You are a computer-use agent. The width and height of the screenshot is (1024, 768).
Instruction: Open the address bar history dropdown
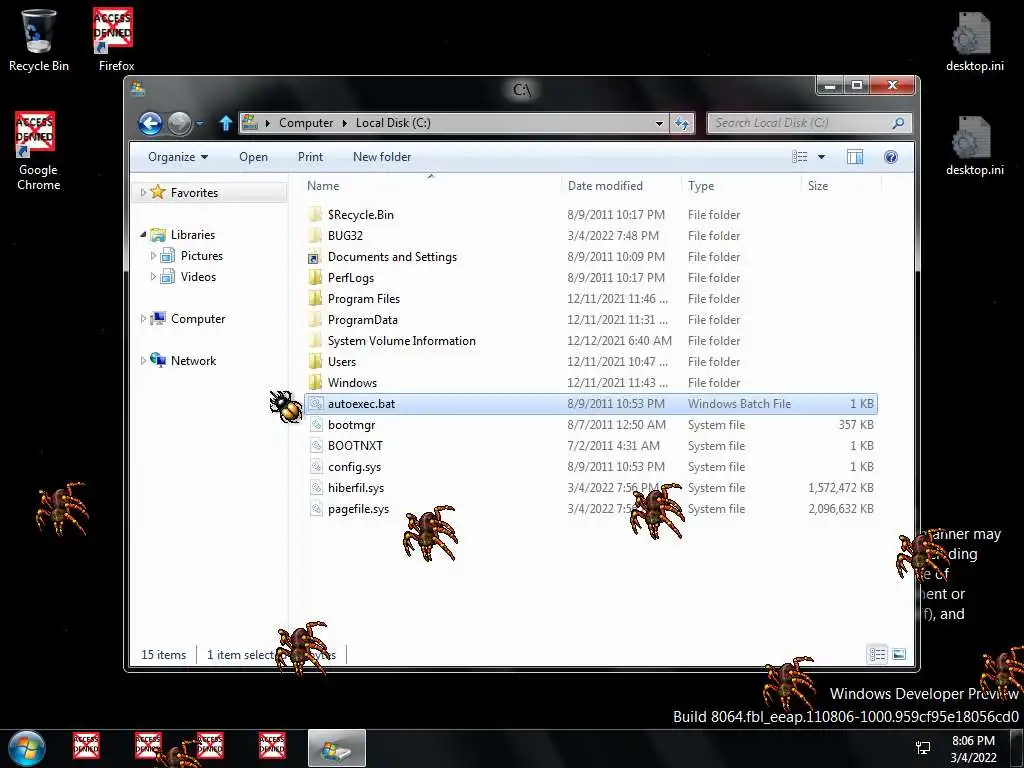pos(660,123)
